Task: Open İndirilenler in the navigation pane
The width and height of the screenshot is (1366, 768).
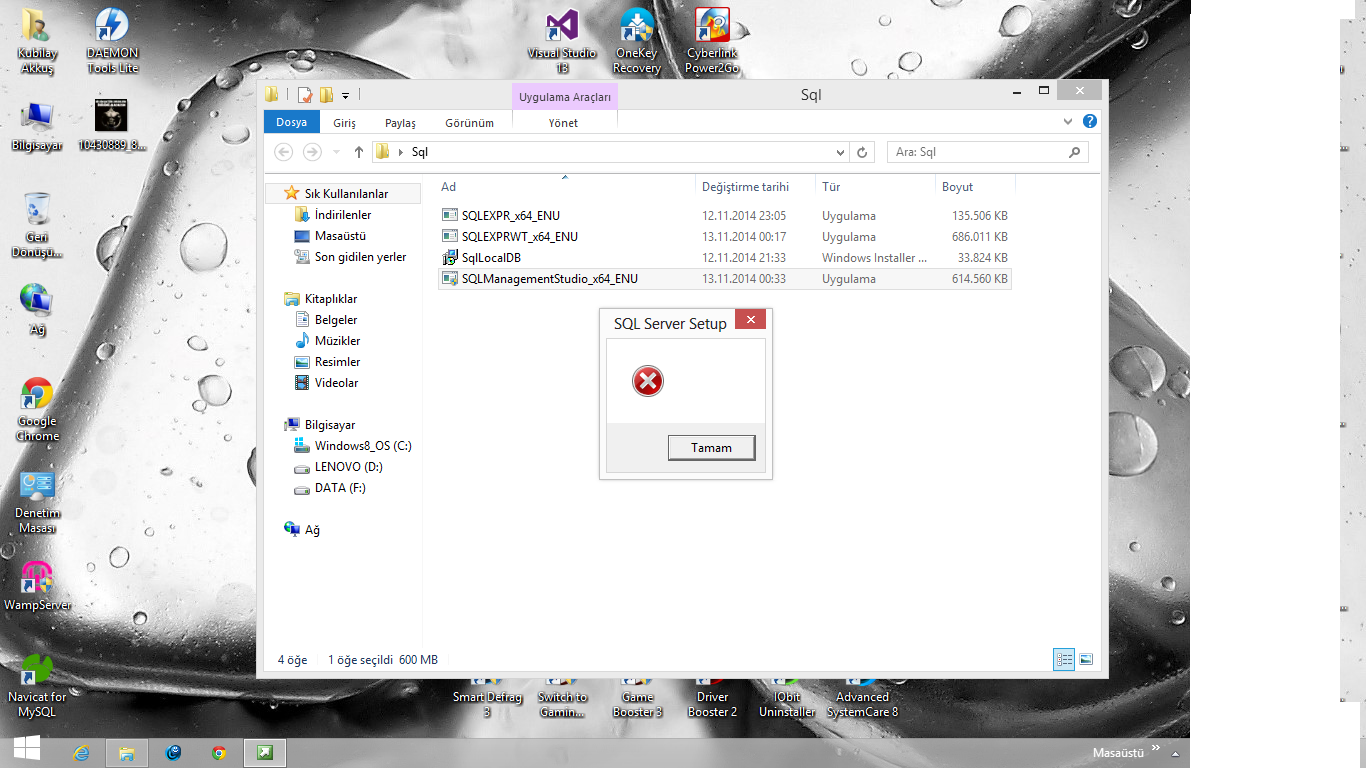Action: click(333, 215)
